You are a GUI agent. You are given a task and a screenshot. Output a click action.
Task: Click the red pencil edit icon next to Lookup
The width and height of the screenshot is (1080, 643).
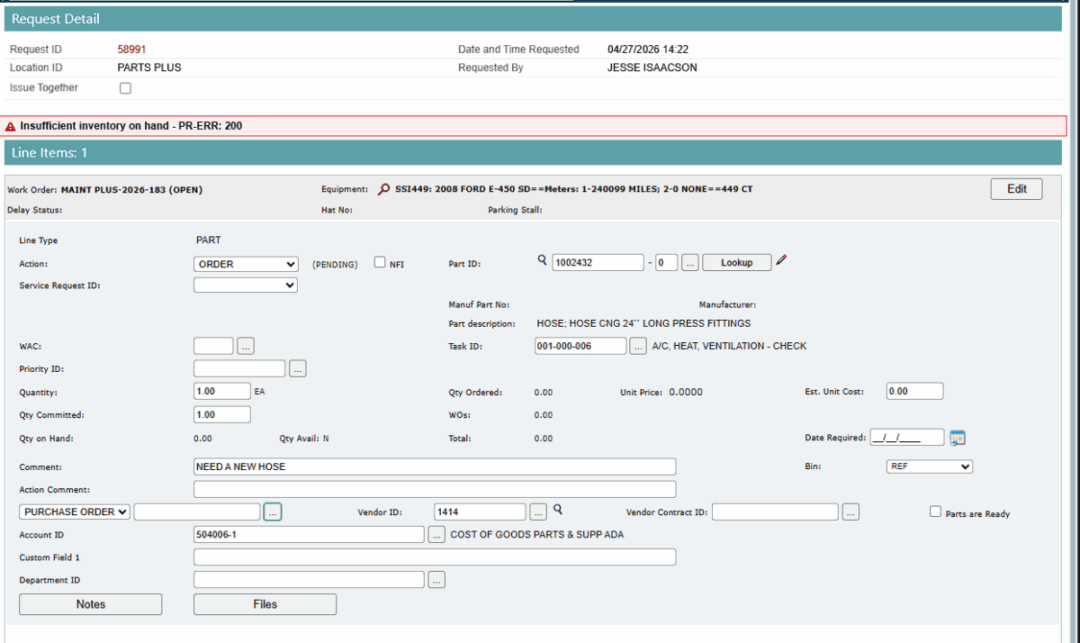click(781, 260)
